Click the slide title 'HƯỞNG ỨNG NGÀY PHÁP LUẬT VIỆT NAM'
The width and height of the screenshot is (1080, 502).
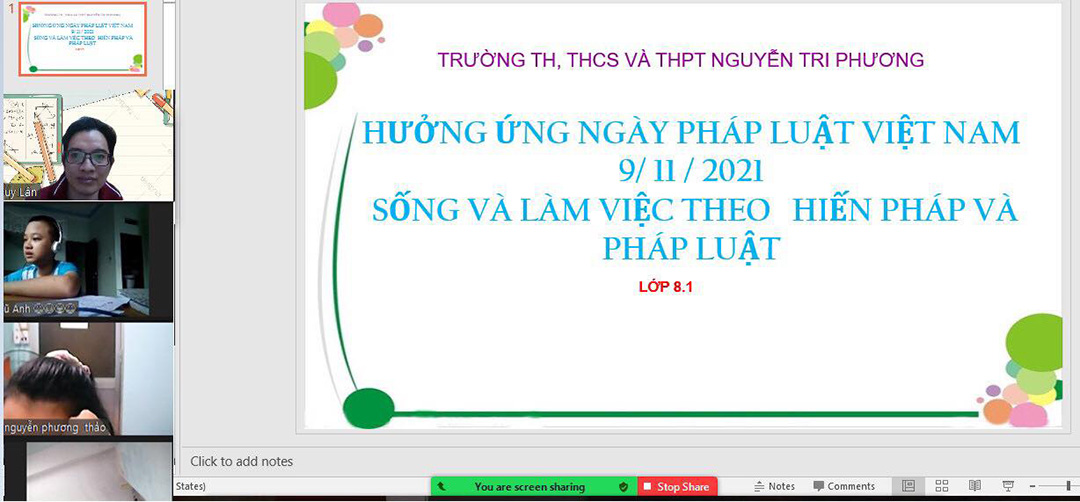(691, 132)
